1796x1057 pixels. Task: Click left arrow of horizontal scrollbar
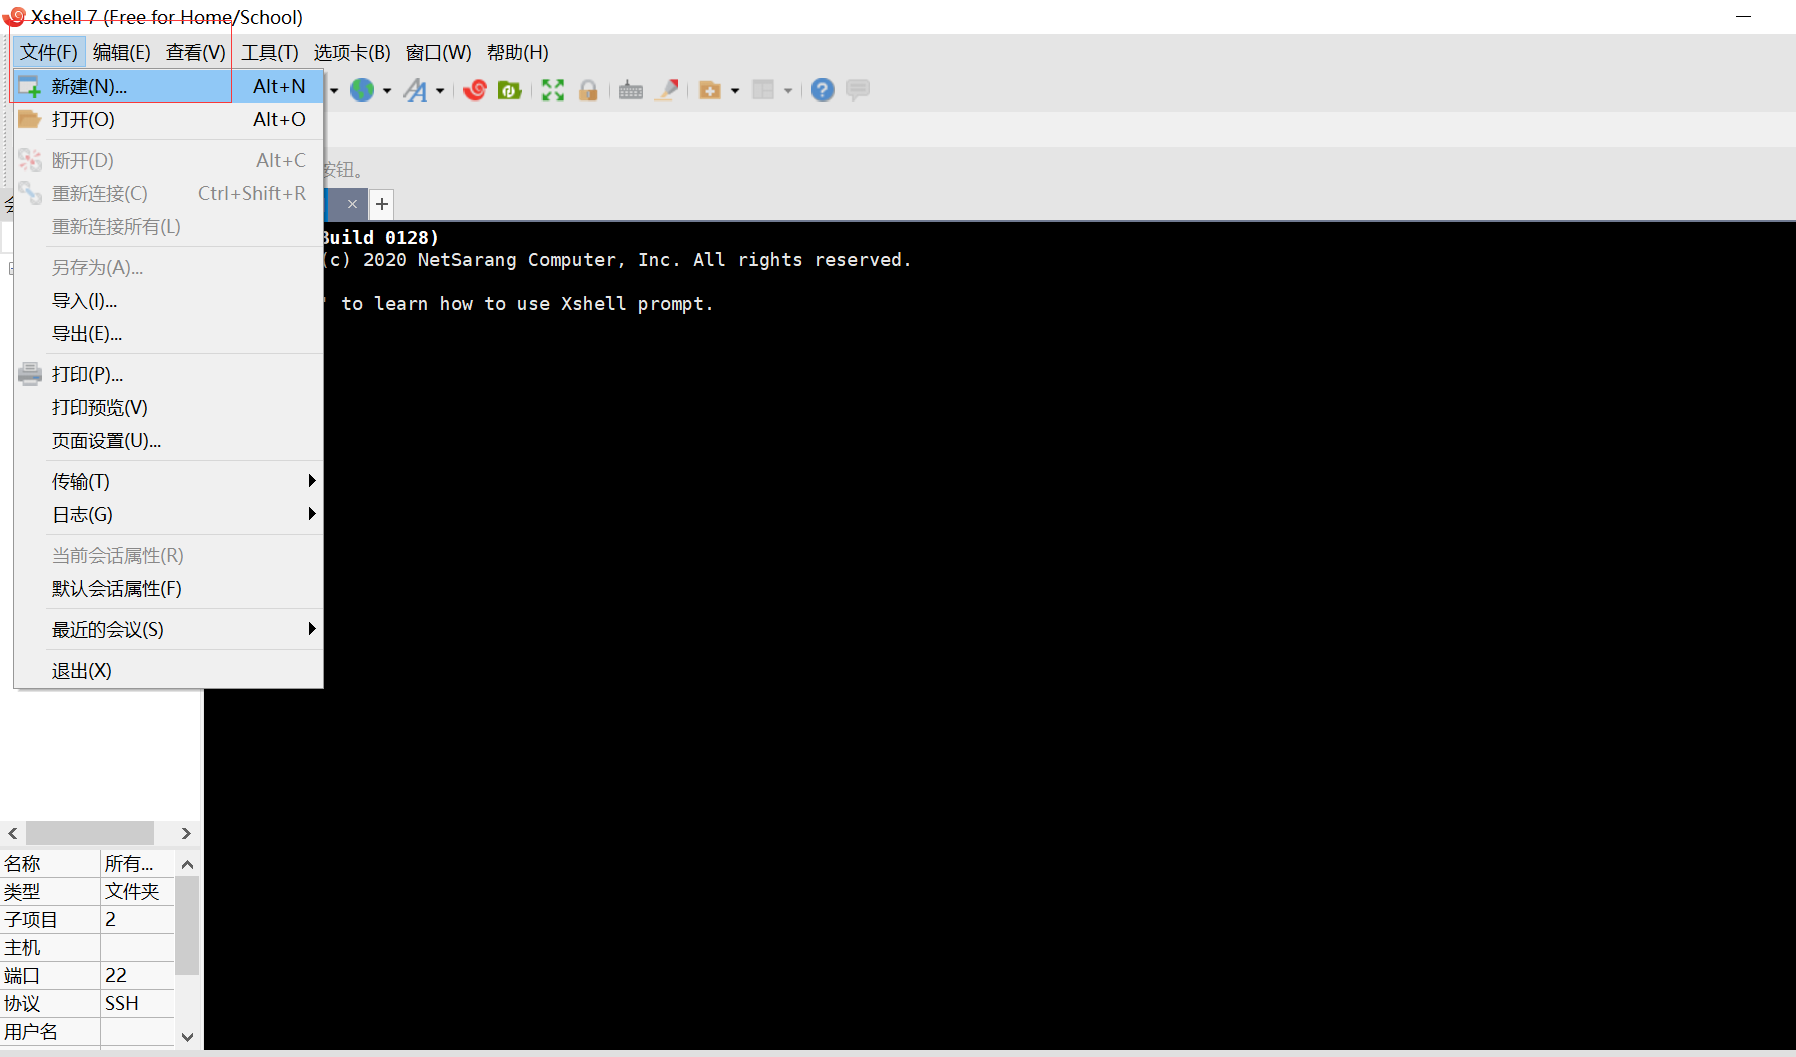tap(13, 833)
